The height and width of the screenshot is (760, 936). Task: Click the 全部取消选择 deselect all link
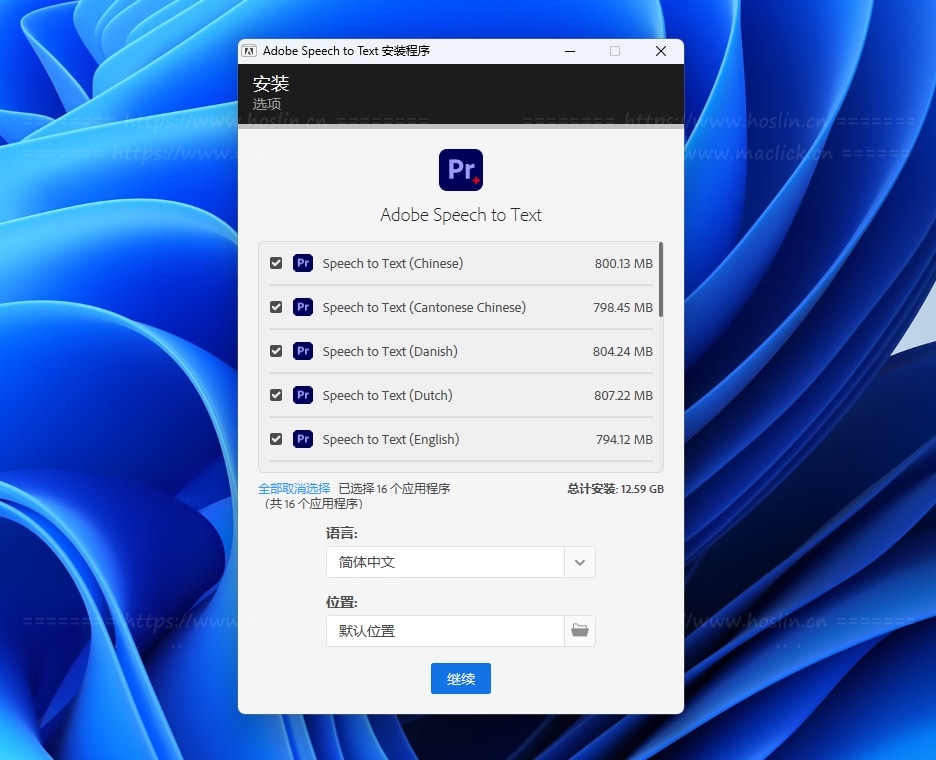tap(294, 489)
